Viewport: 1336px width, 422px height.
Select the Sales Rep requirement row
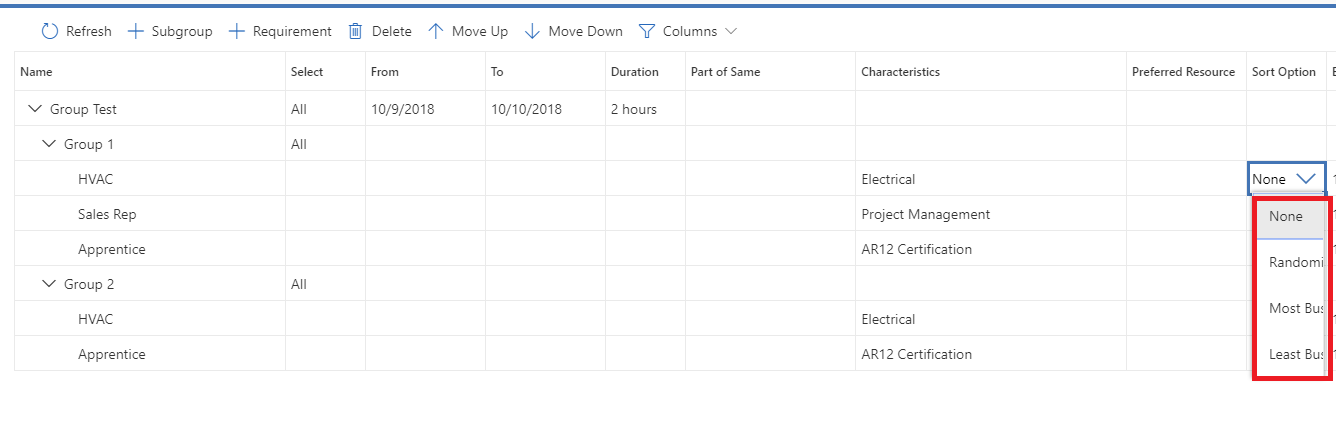click(x=107, y=214)
